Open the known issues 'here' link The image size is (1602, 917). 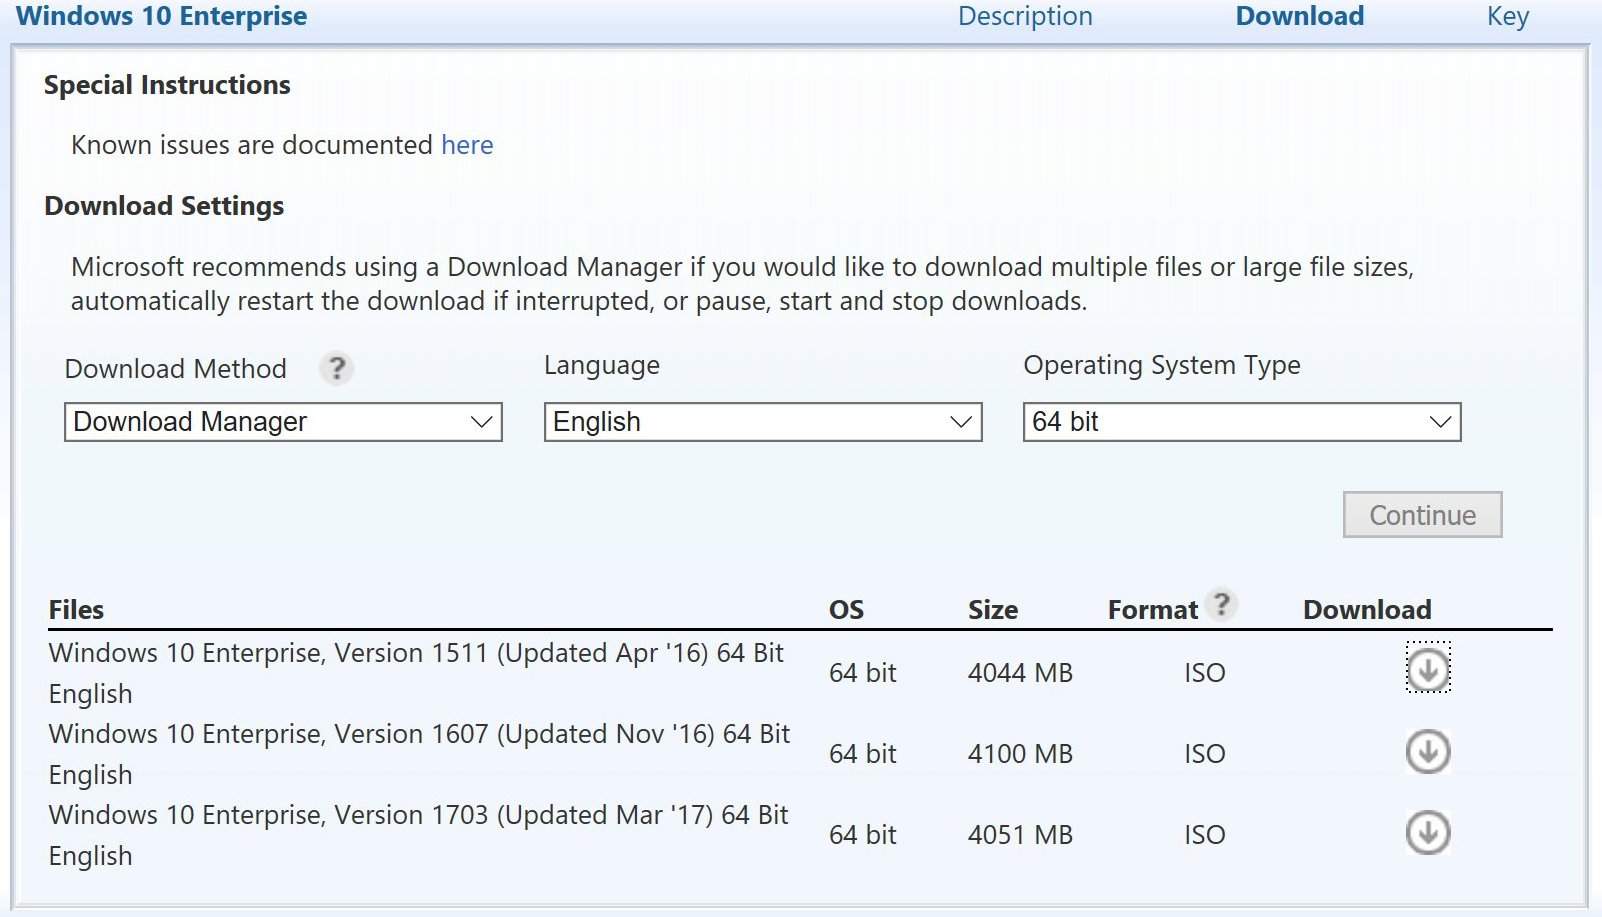467,145
